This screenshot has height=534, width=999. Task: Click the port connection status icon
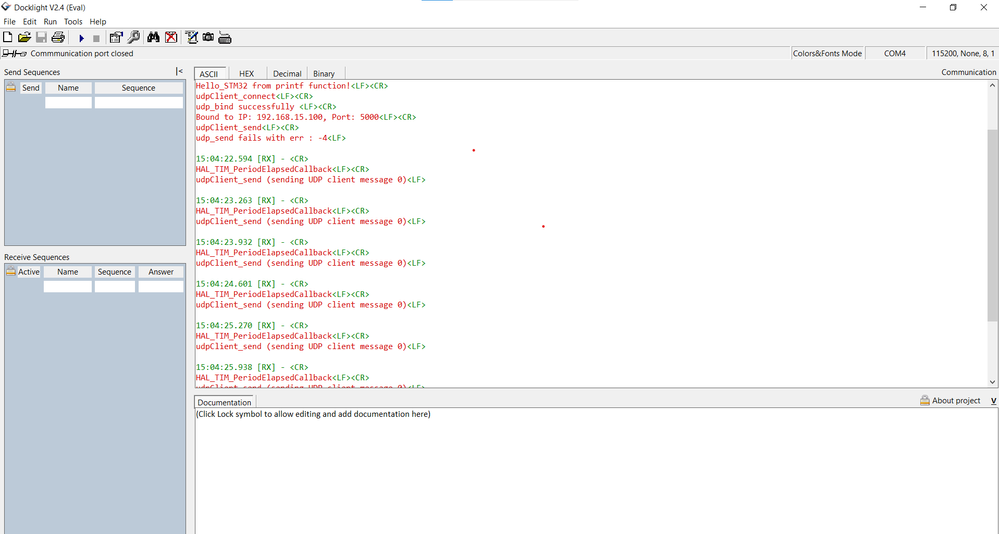(x=14, y=54)
